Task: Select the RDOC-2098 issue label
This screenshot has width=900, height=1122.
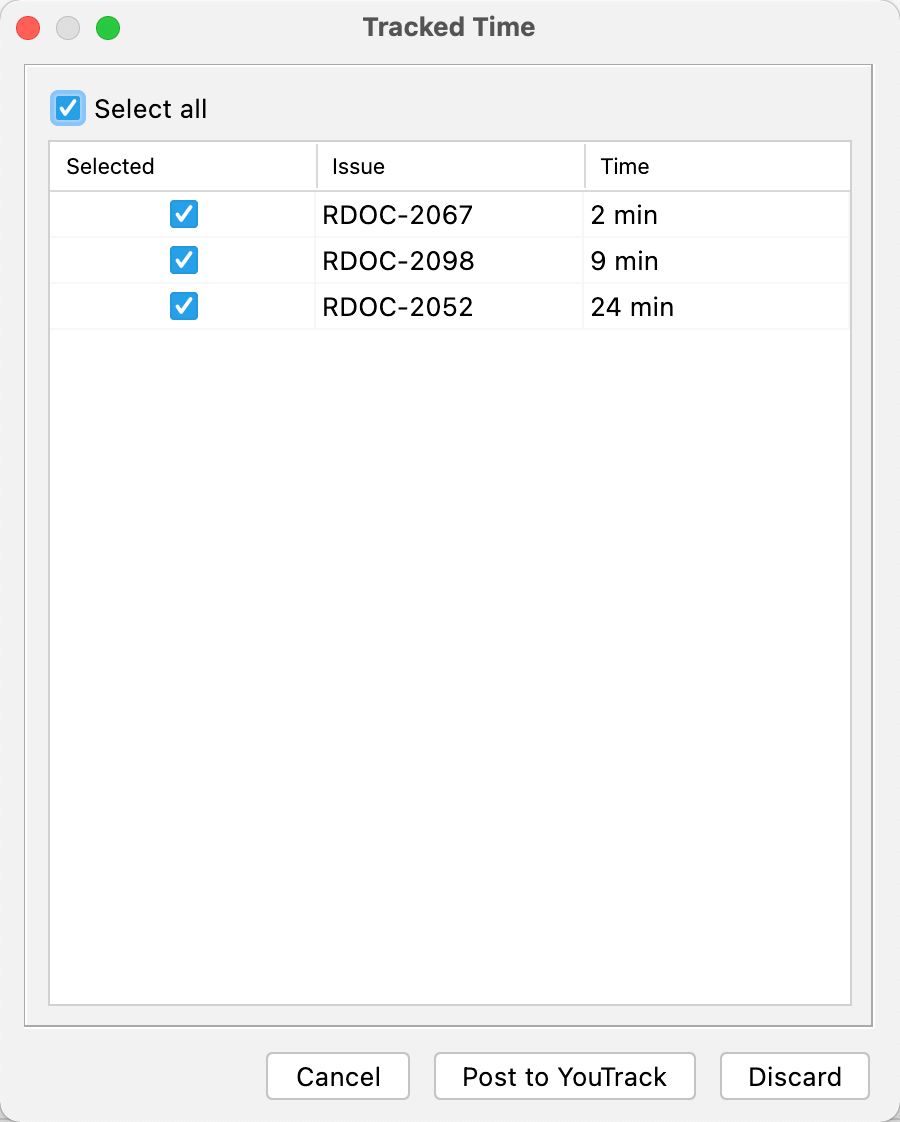Action: tap(397, 261)
